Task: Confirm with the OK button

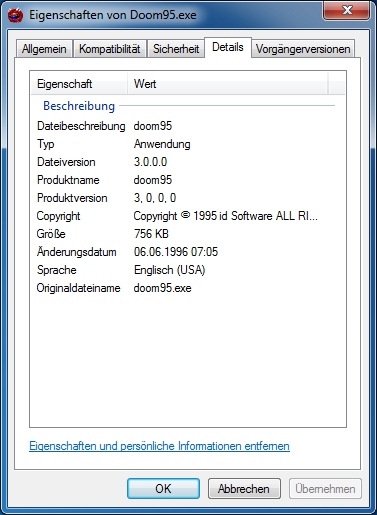Action: [163, 489]
